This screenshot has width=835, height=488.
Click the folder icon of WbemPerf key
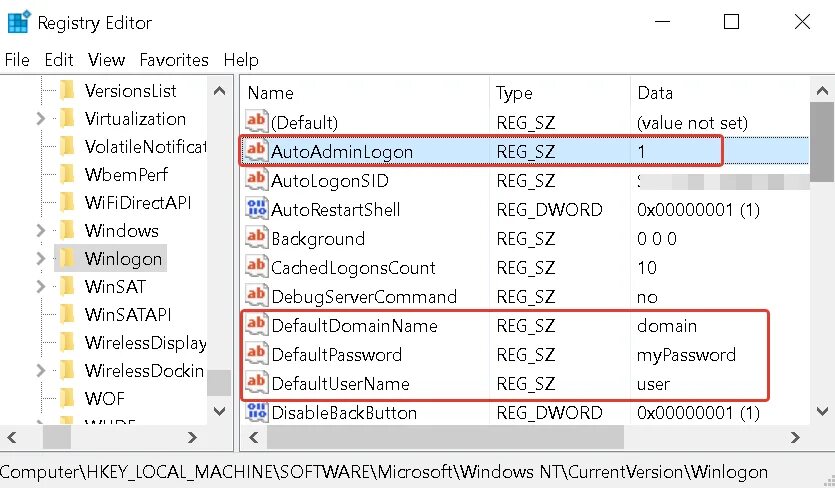pos(67,174)
